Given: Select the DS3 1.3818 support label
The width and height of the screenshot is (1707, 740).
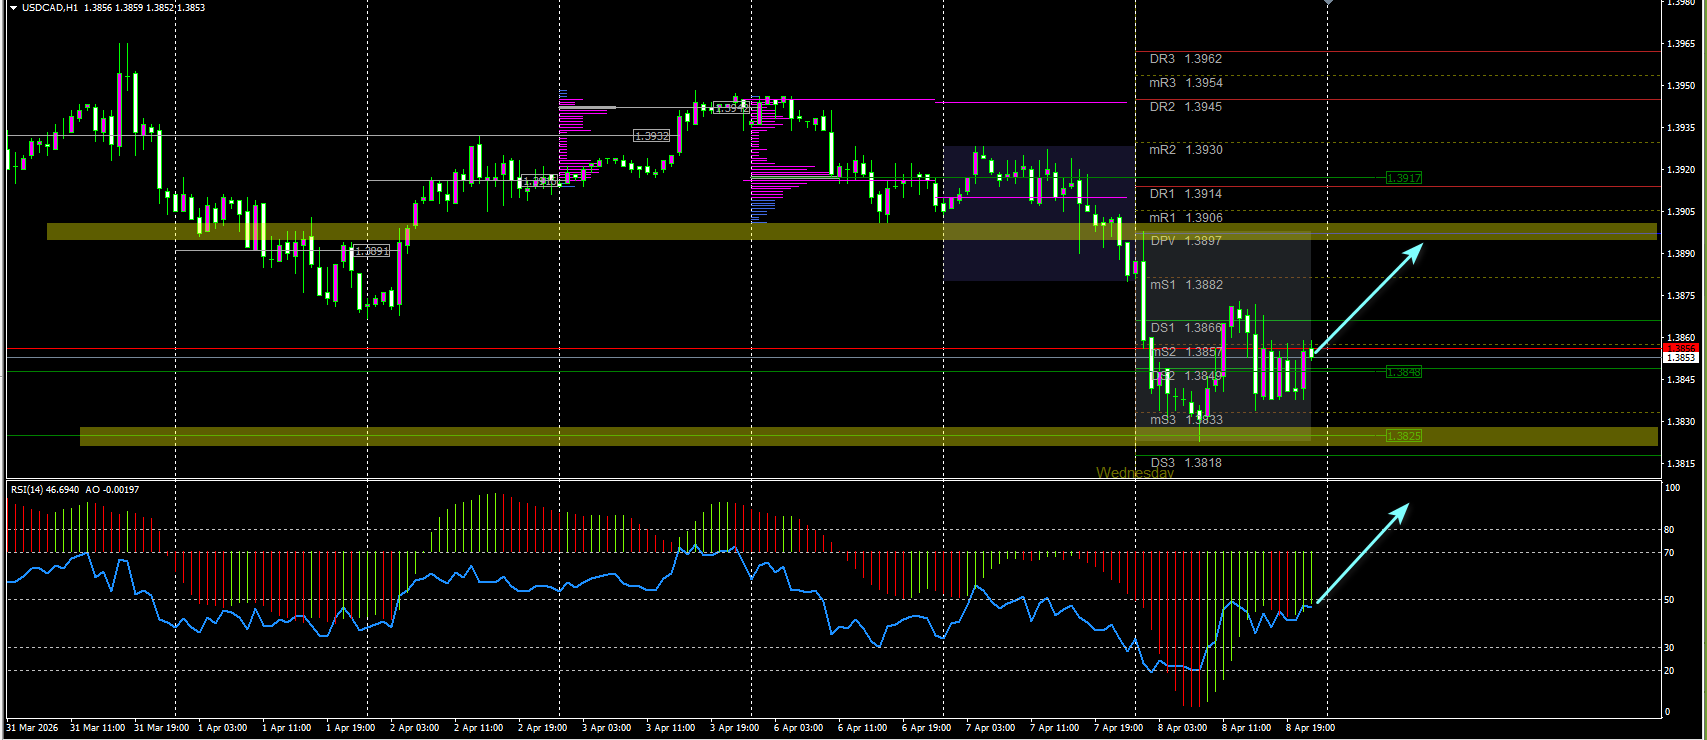Looking at the screenshot, I should [x=1186, y=463].
